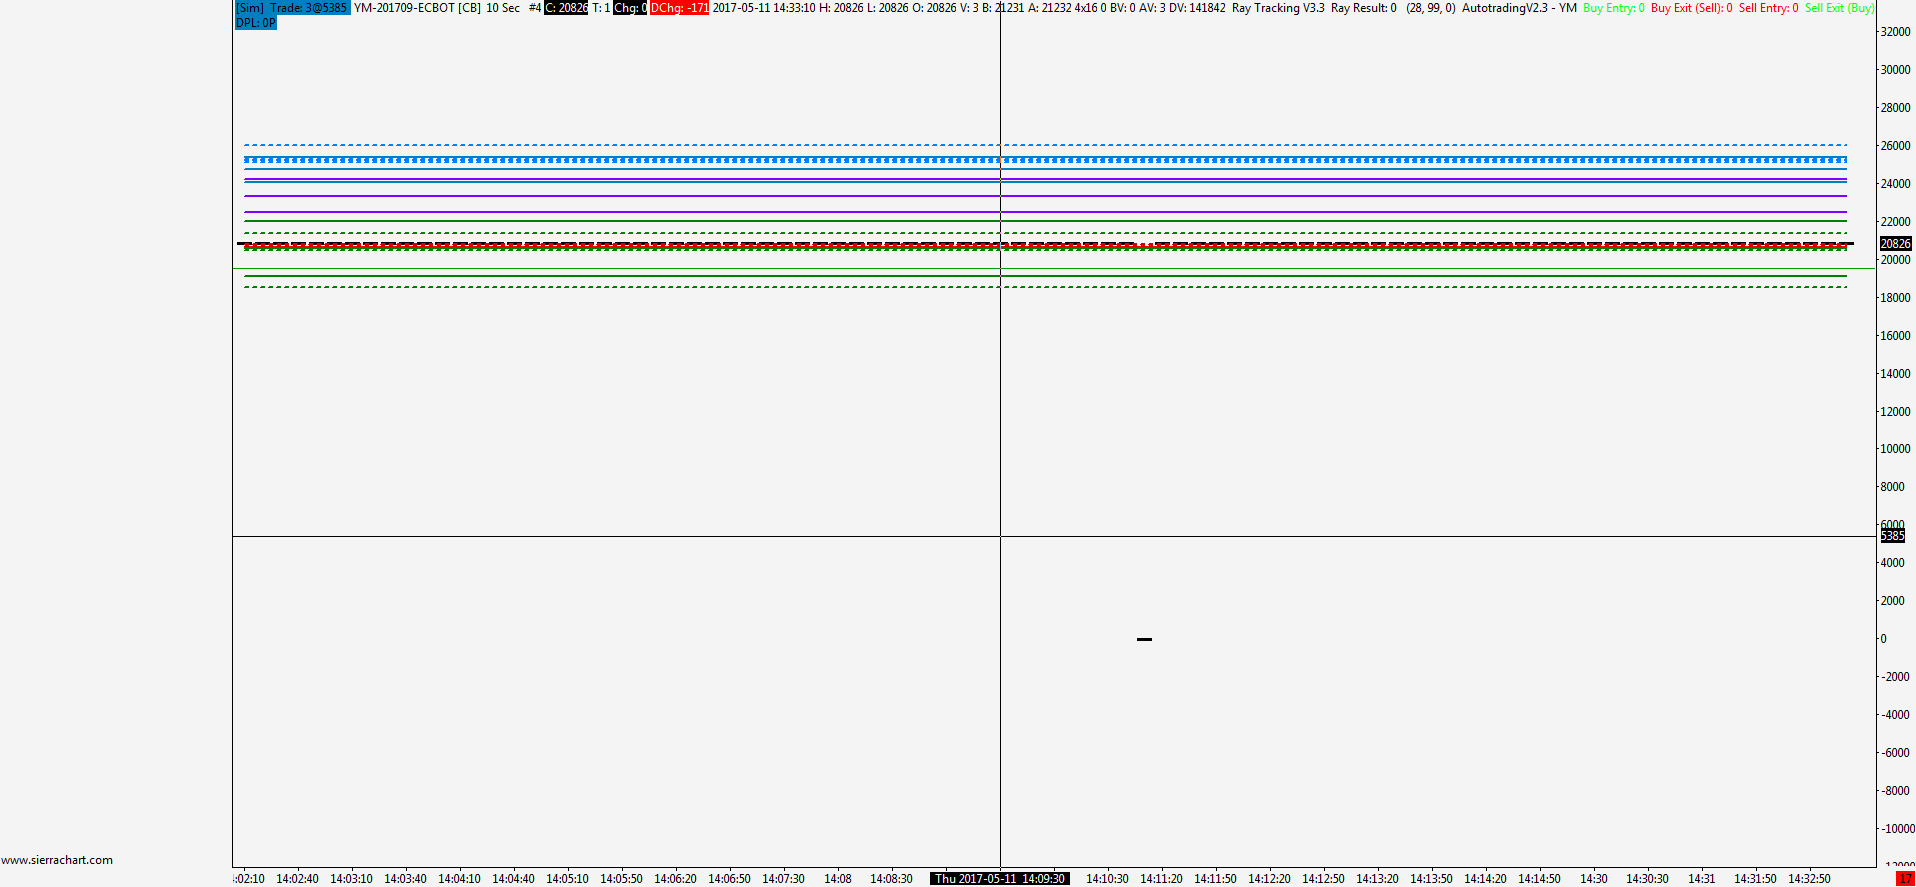
Task: Click the 30000 label on the price scale
Action: 1895,70
